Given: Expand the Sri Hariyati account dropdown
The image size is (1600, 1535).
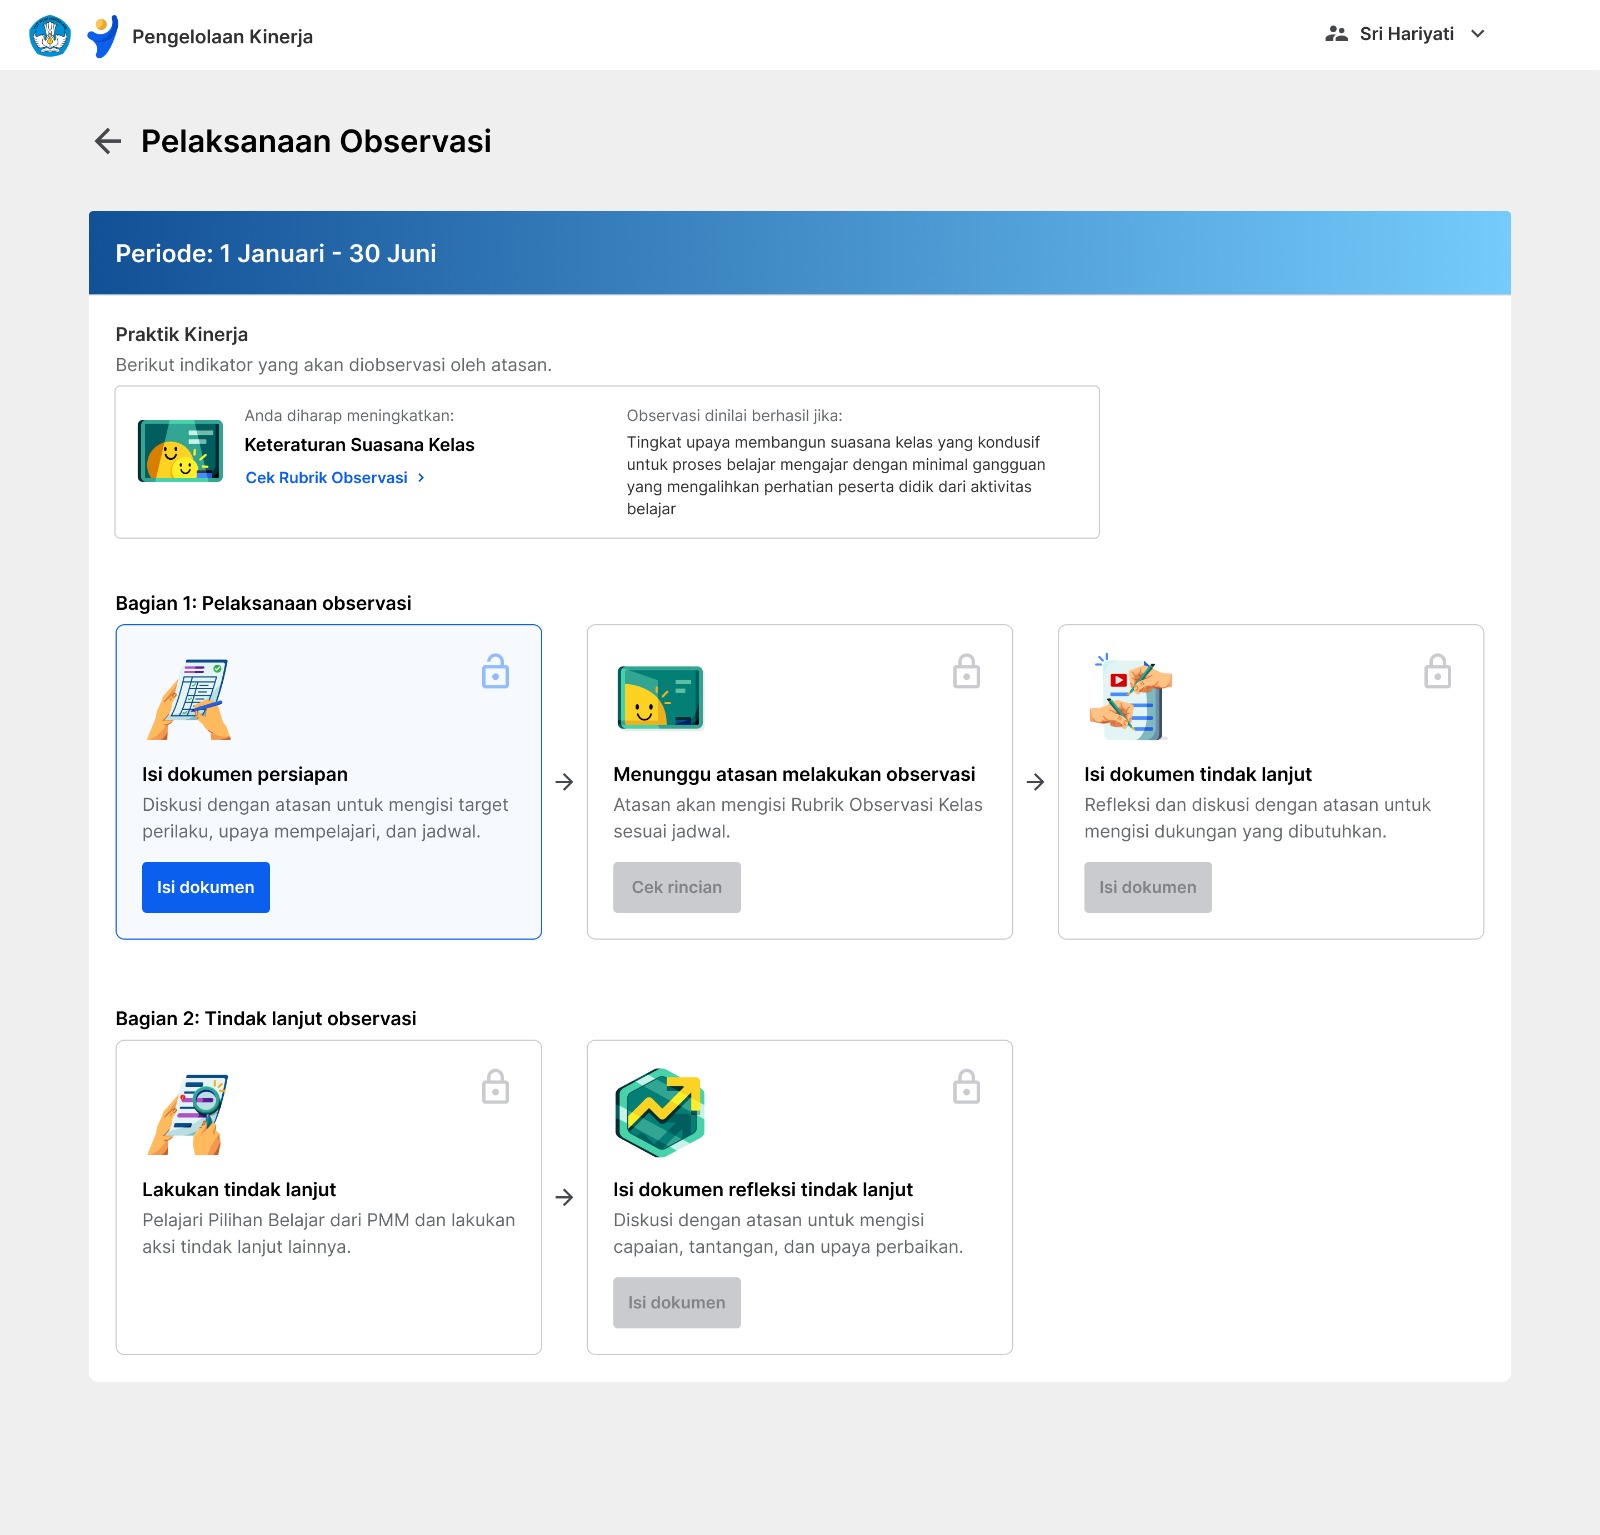Looking at the screenshot, I should (x=1478, y=34).
